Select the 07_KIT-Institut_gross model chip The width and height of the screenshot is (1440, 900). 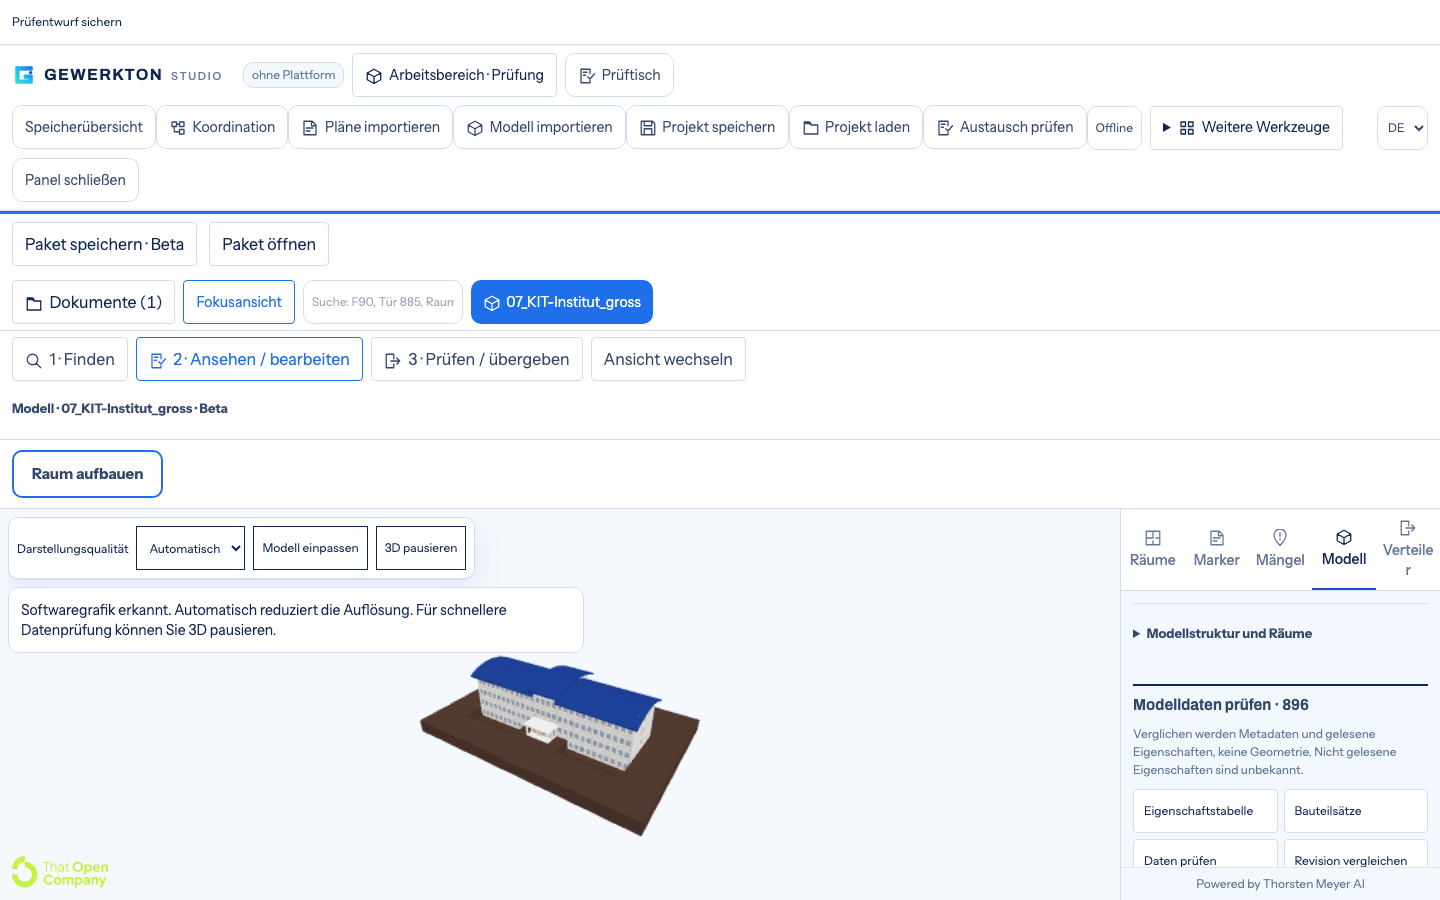click(562, 302)
